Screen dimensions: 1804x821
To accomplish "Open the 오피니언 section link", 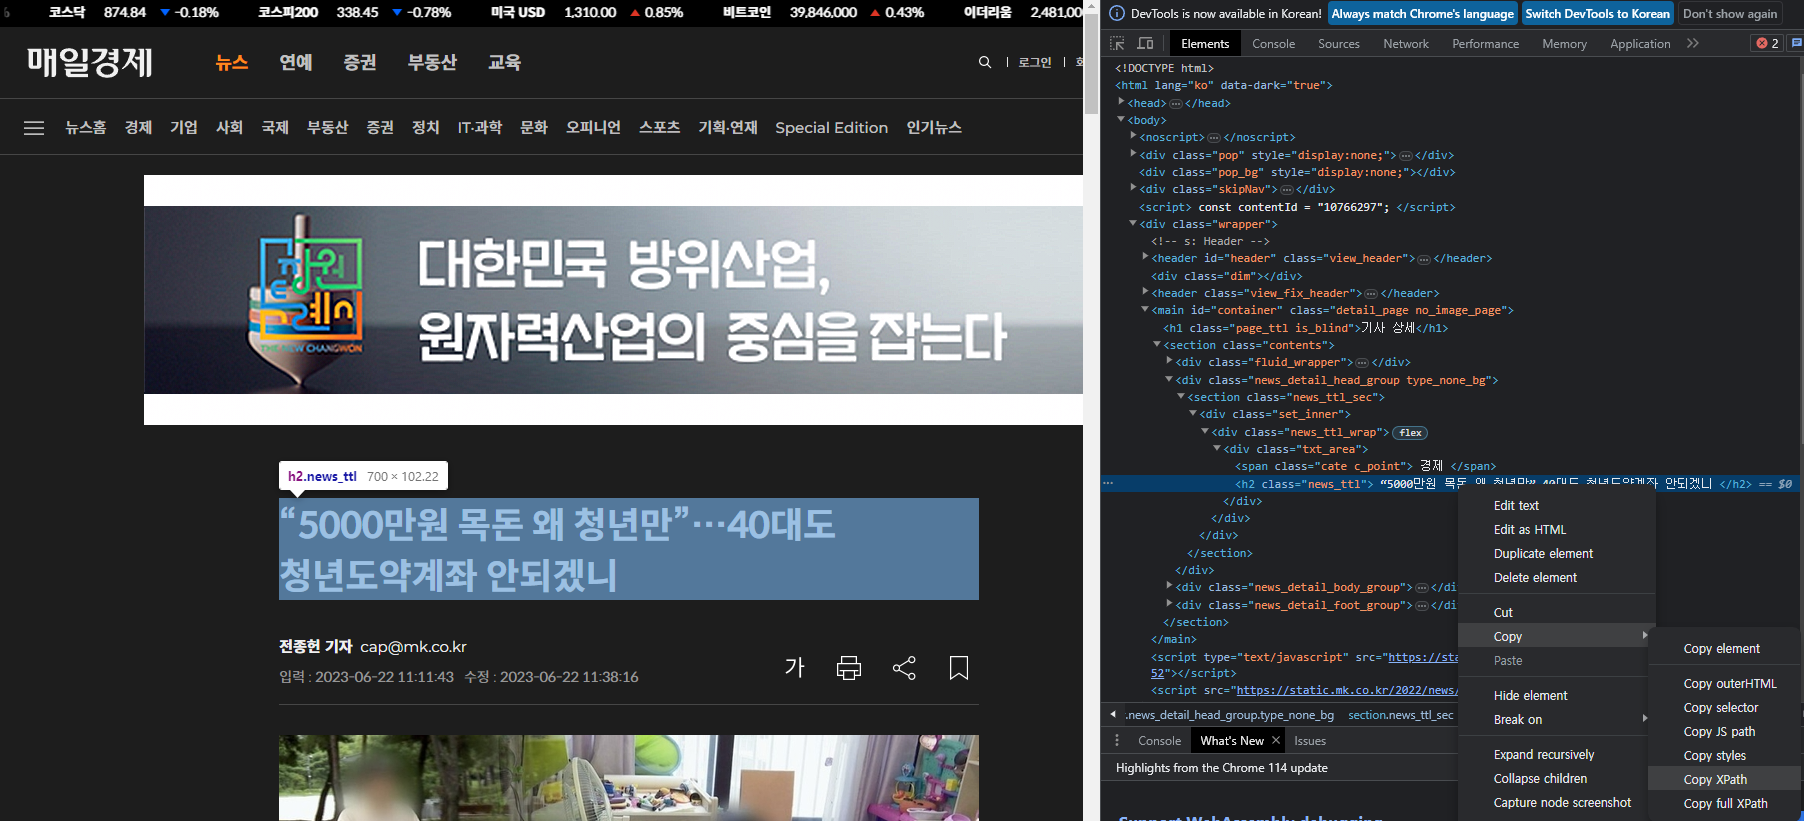I will pos(593,128).
